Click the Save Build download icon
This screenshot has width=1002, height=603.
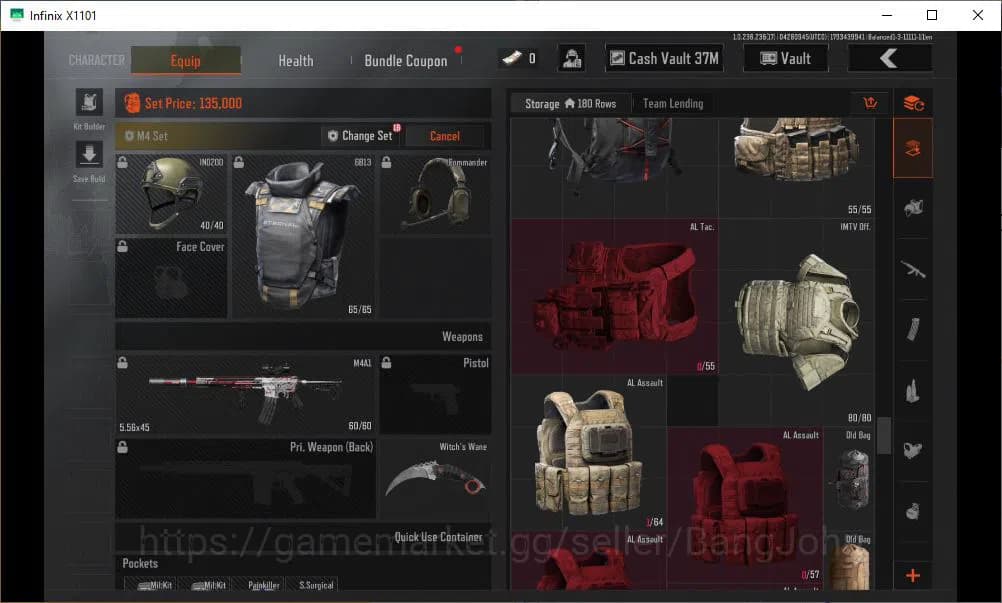pos(89,155)
